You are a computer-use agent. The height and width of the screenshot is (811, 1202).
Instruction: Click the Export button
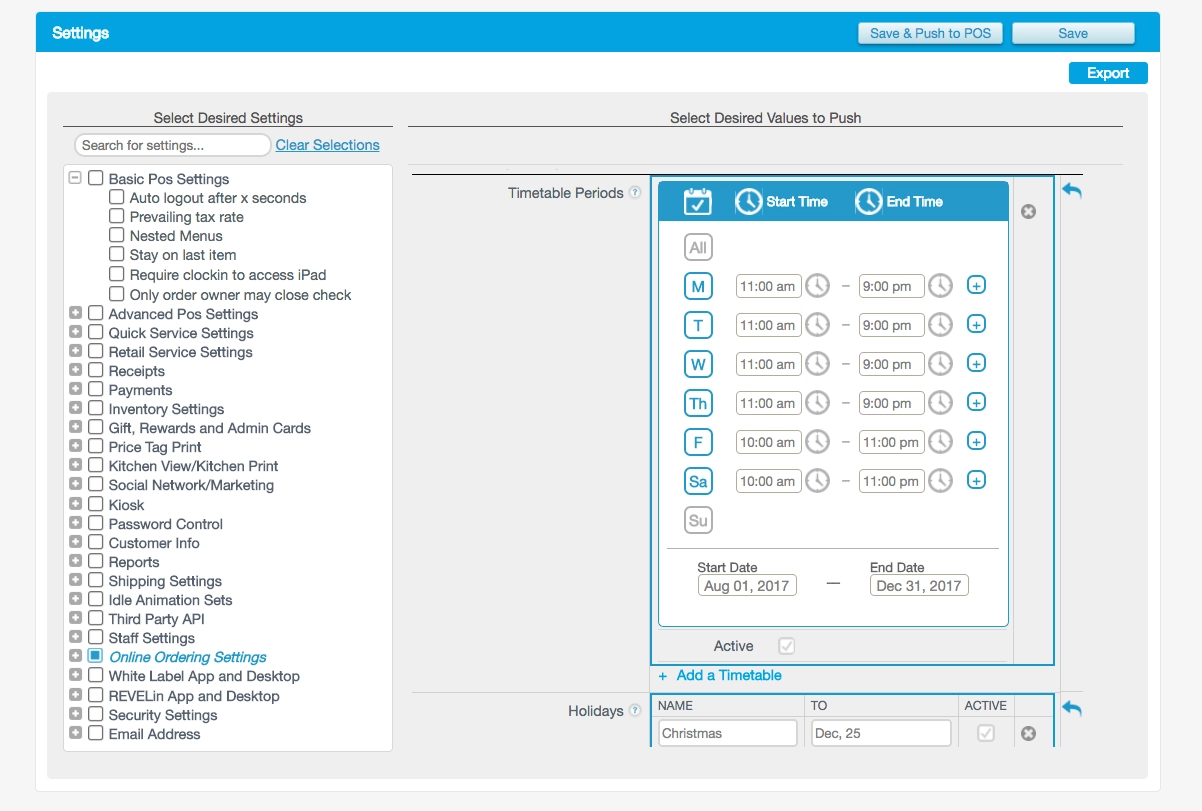(1108, 73)
